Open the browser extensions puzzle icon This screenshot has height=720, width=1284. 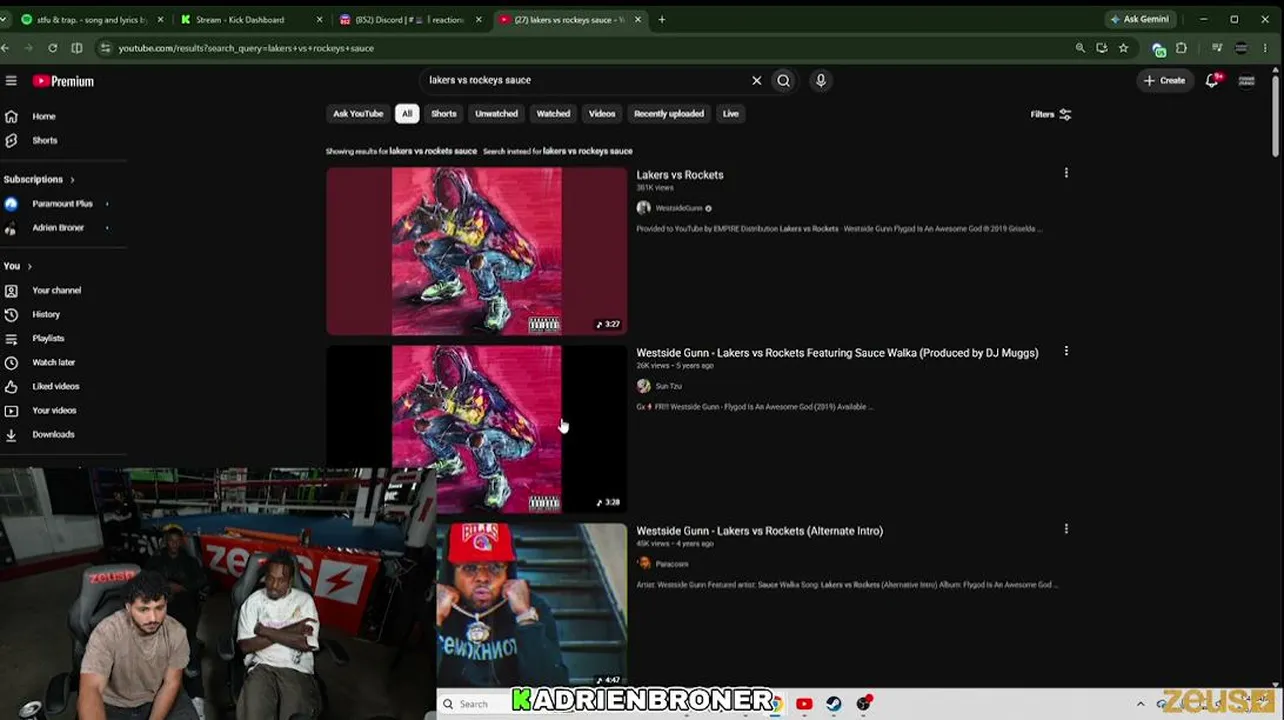tap(1181, 48)
